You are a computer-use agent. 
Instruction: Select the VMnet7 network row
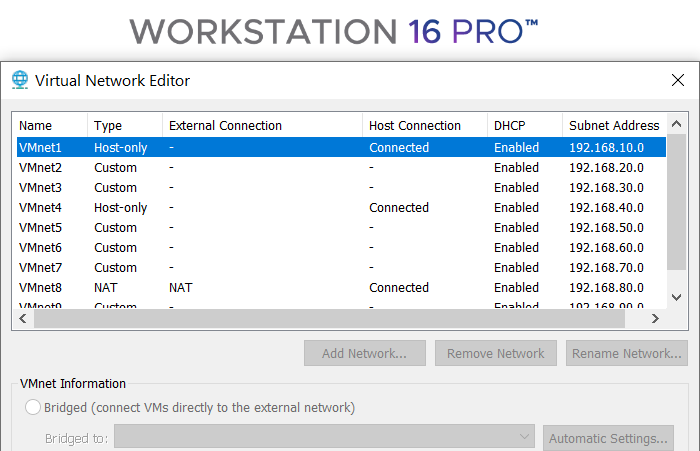(341, 267)
